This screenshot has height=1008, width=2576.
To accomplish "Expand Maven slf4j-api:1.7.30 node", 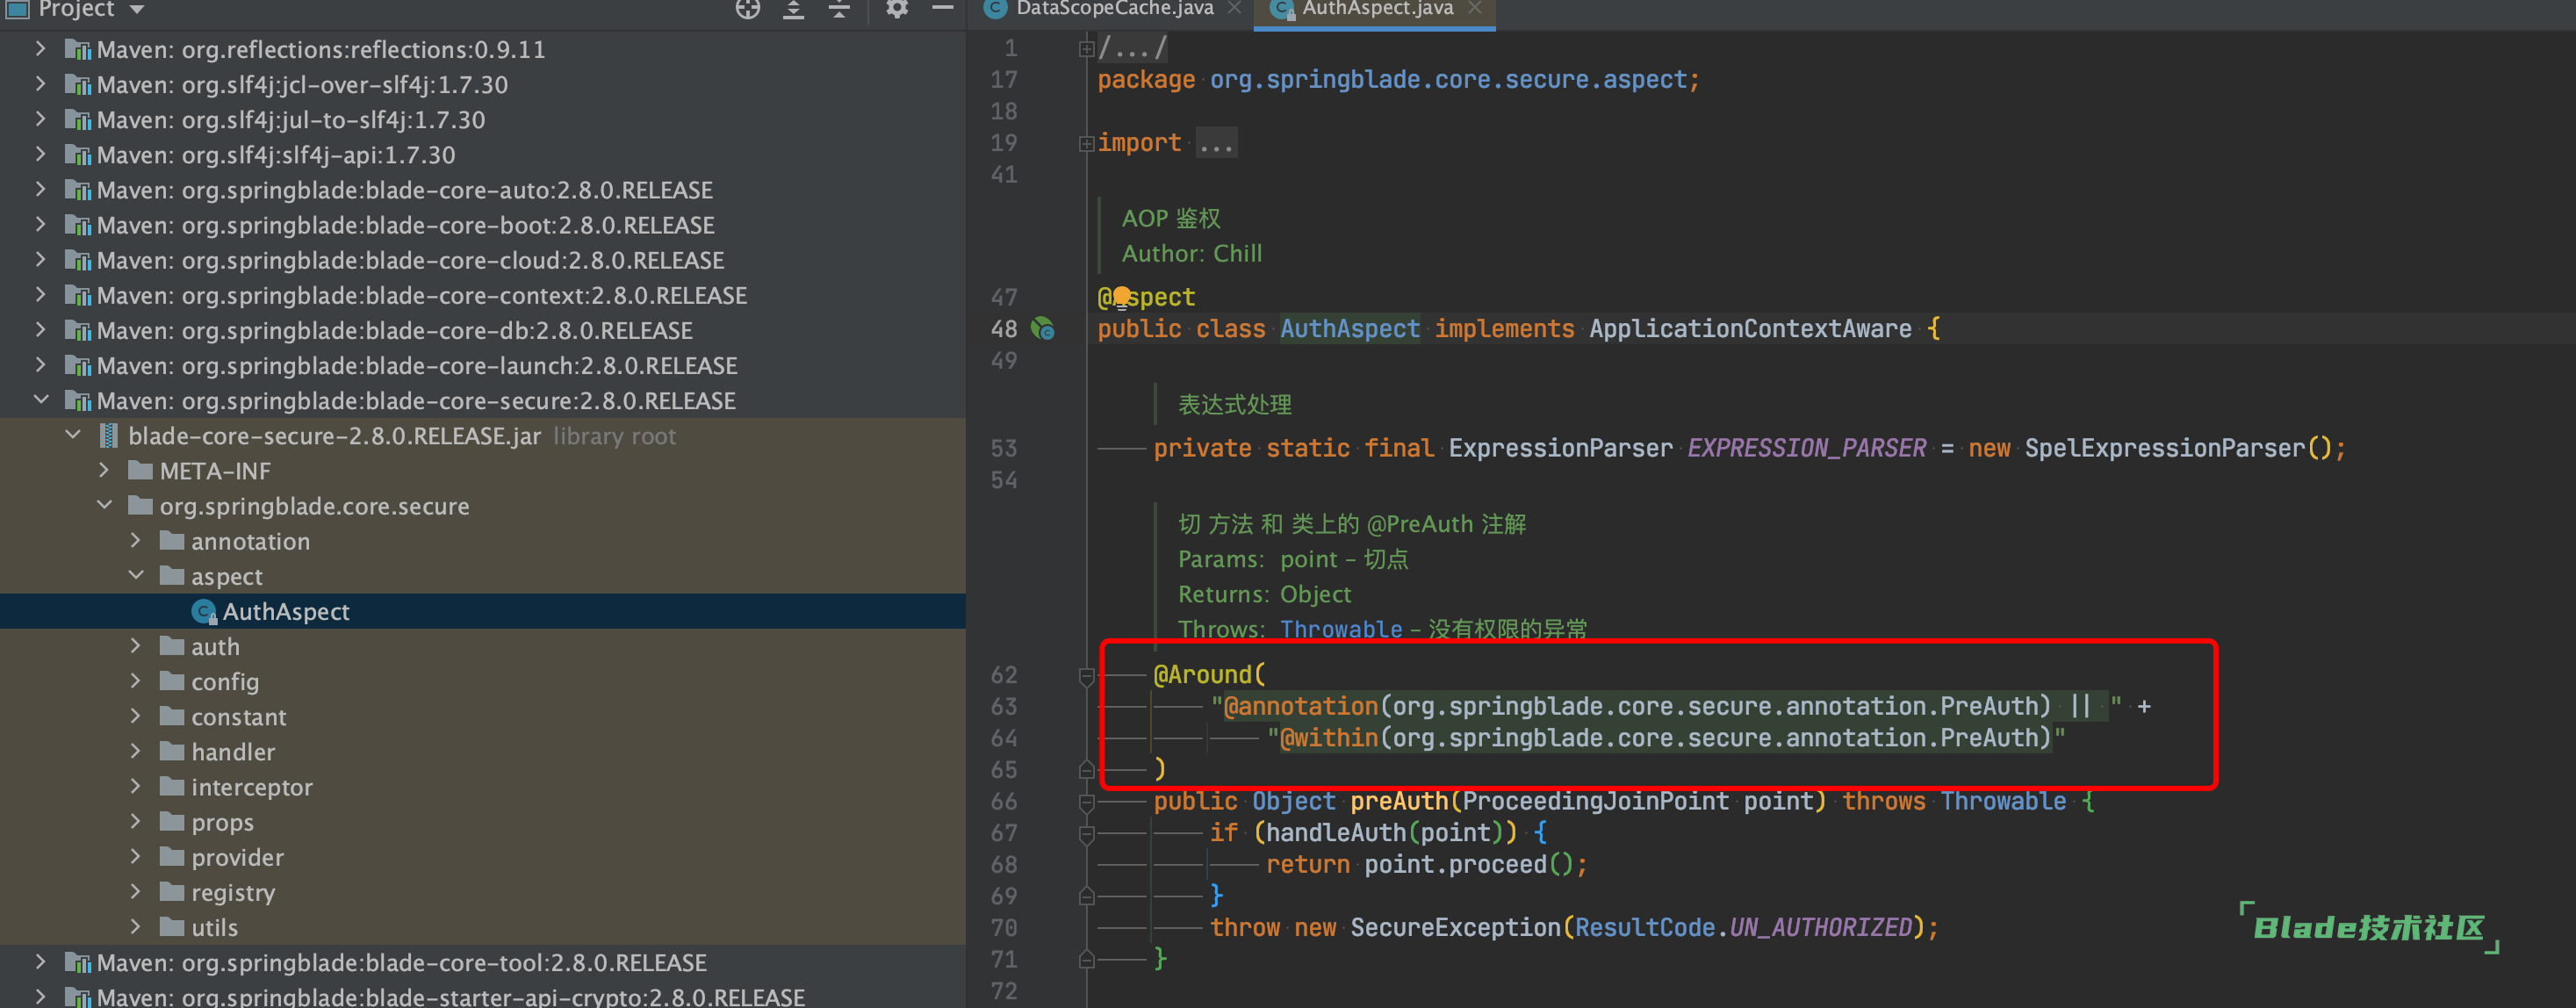I will (40, 154).
